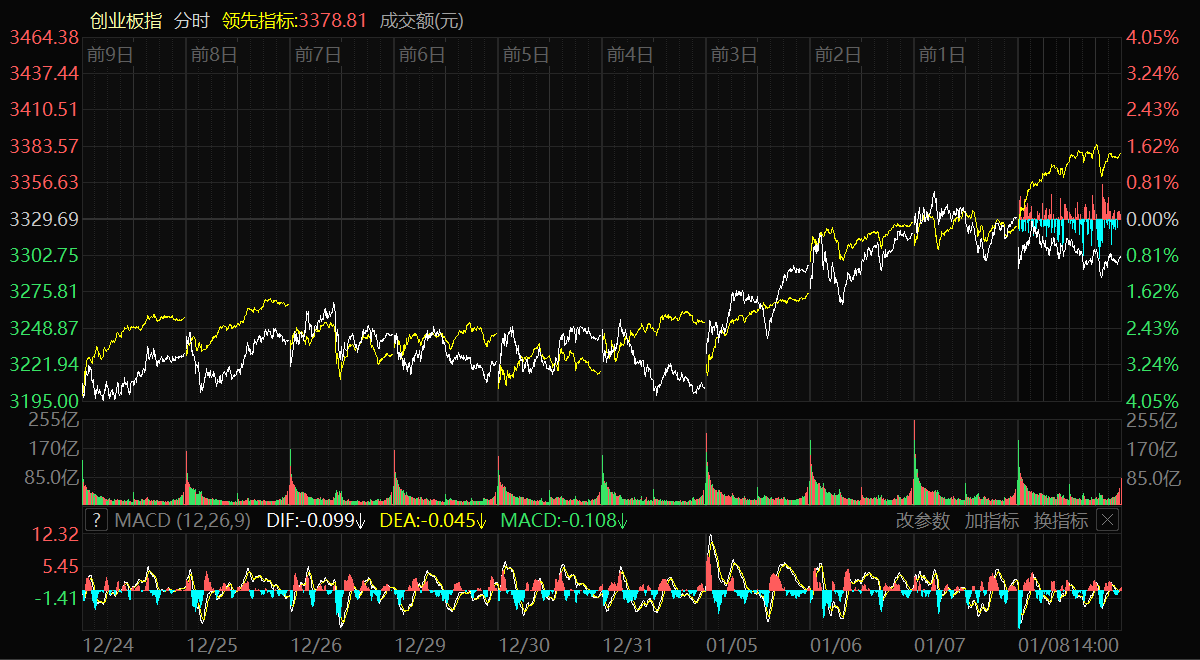Select the 前9日 day marker
The image size is (1200, 660).
pos(110,55)
